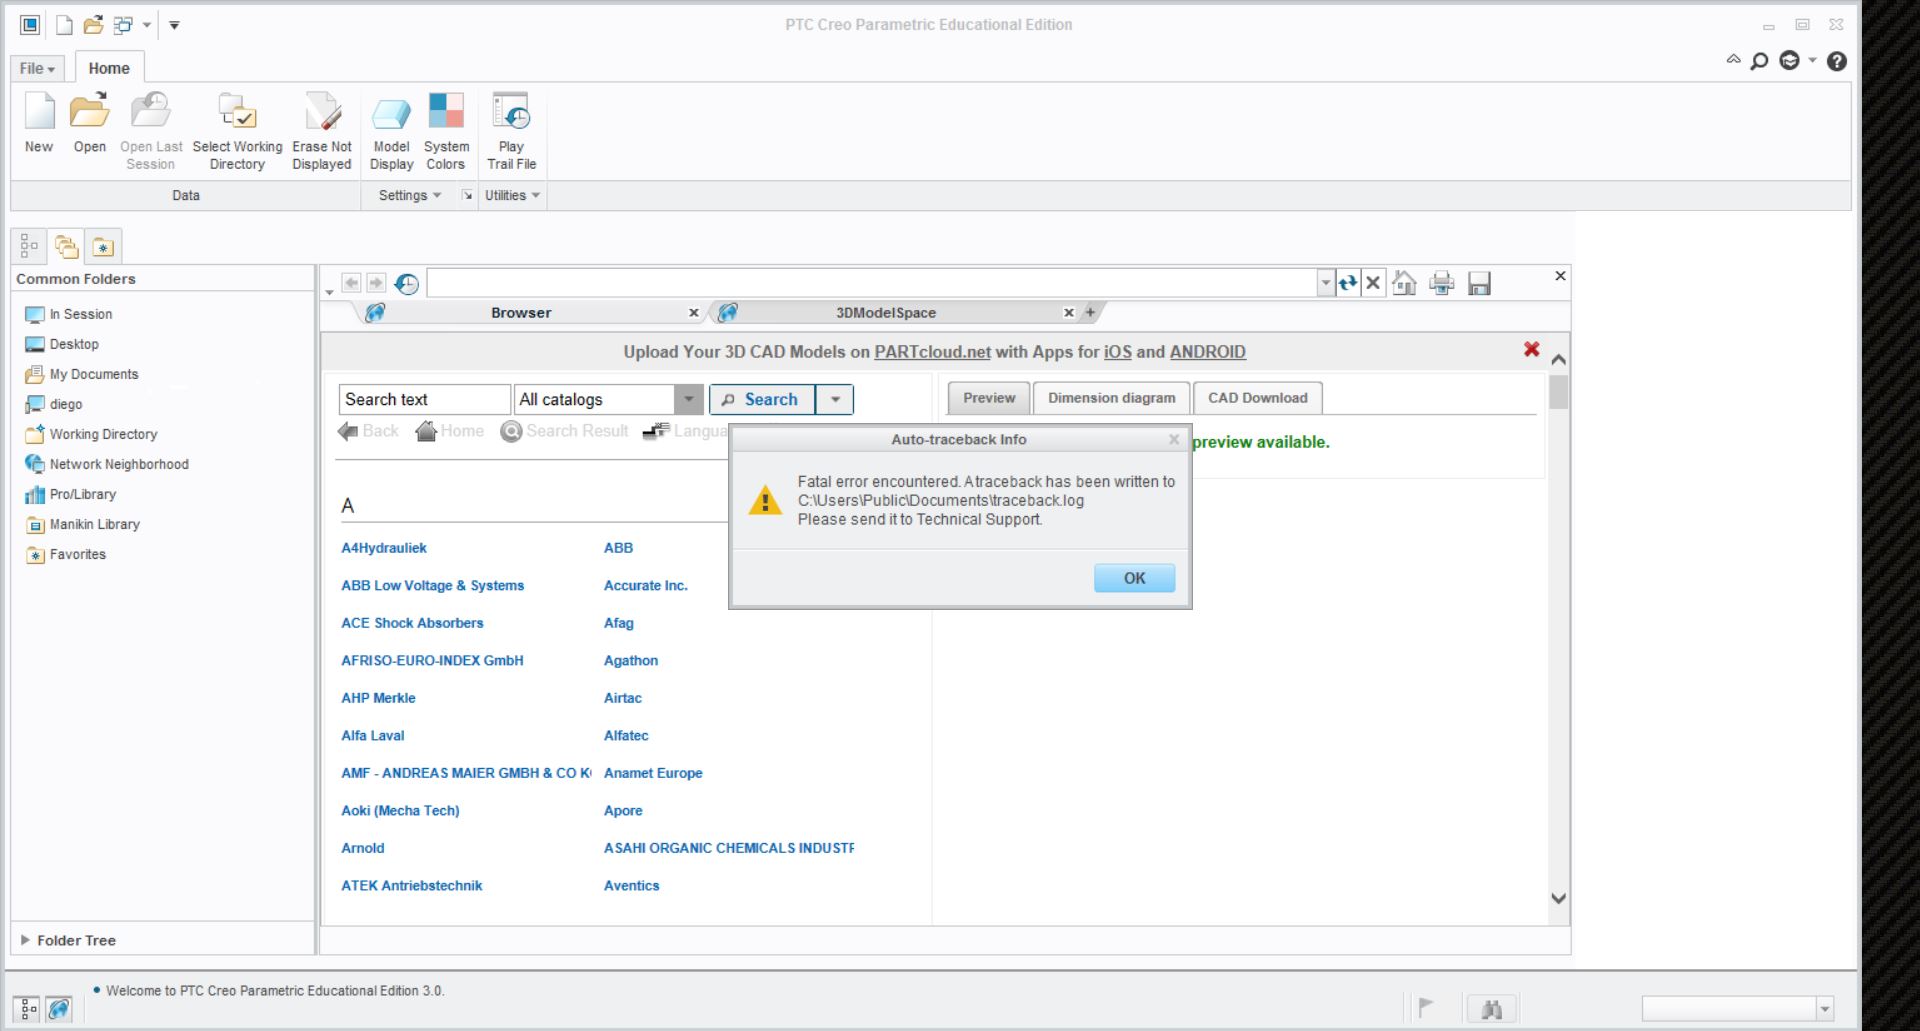Open Manikin Library folder
The height and width of the screenshot is (1031, 1920).
point(82,524)
